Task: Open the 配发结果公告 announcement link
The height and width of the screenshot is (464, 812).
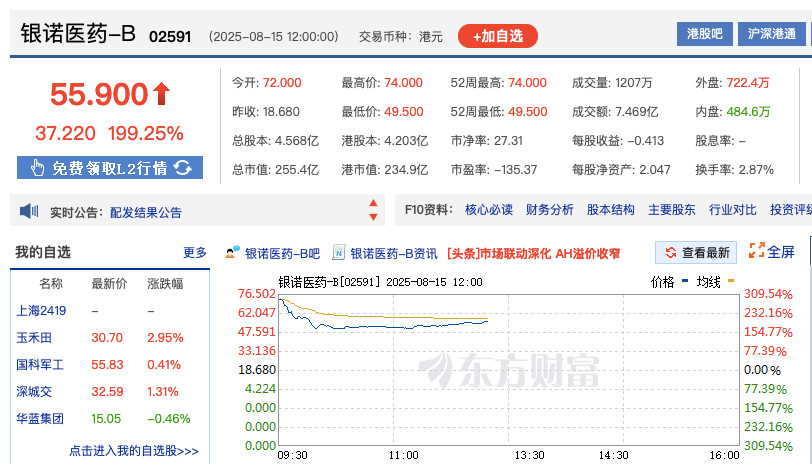Action: [x=146, y=212]
